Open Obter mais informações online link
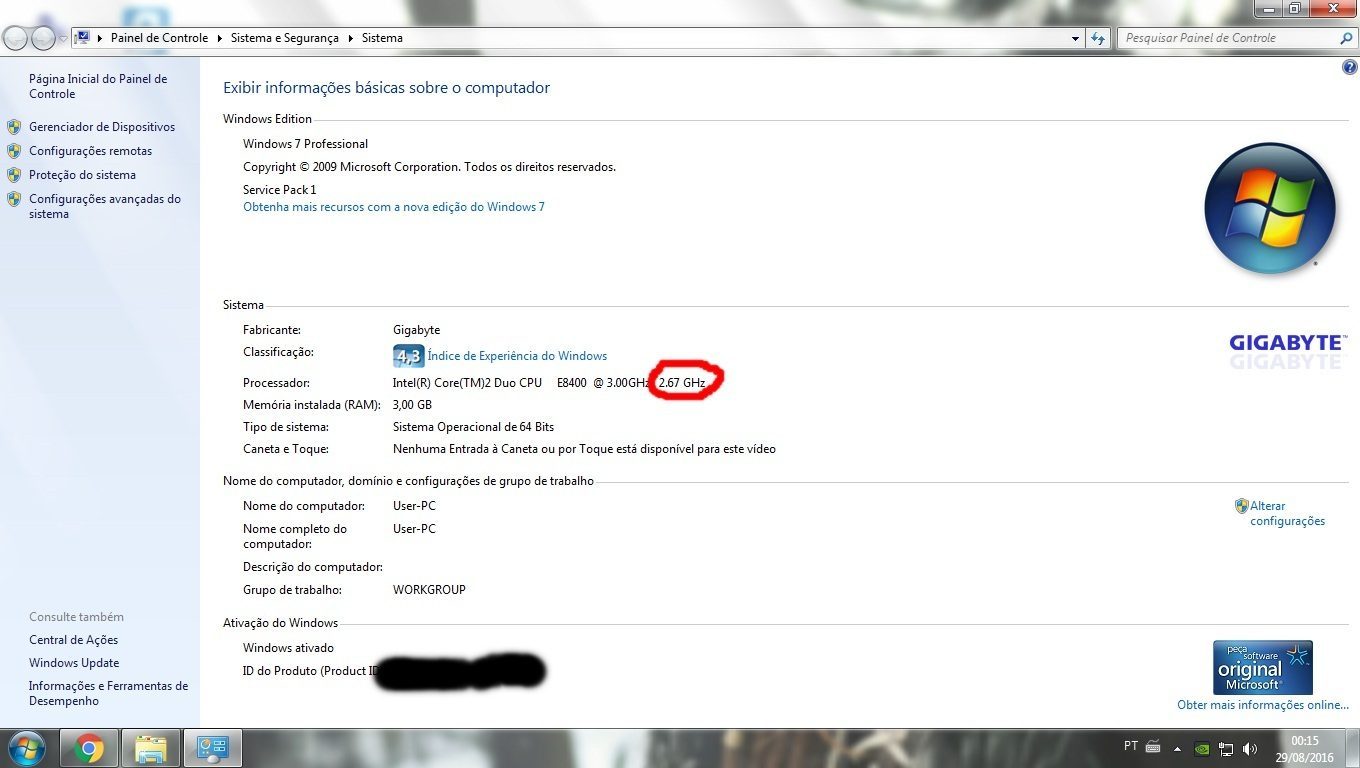The height and width of the screenshot is (768, 1360). point(1263,705)
